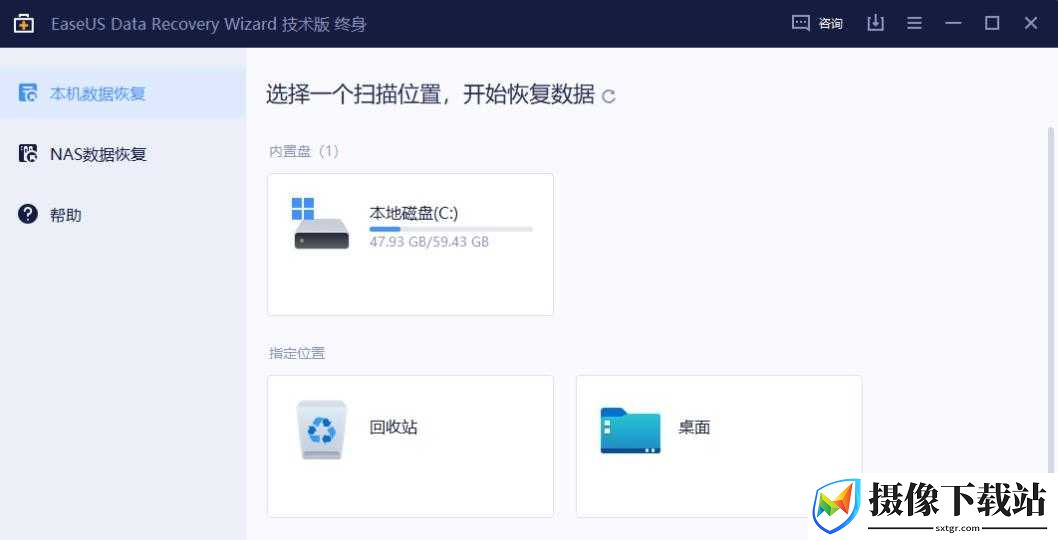This screenshot has width=1058, height=540.
Task: Open the hamburger menu in title bar
Action: [x=914, y=24]
